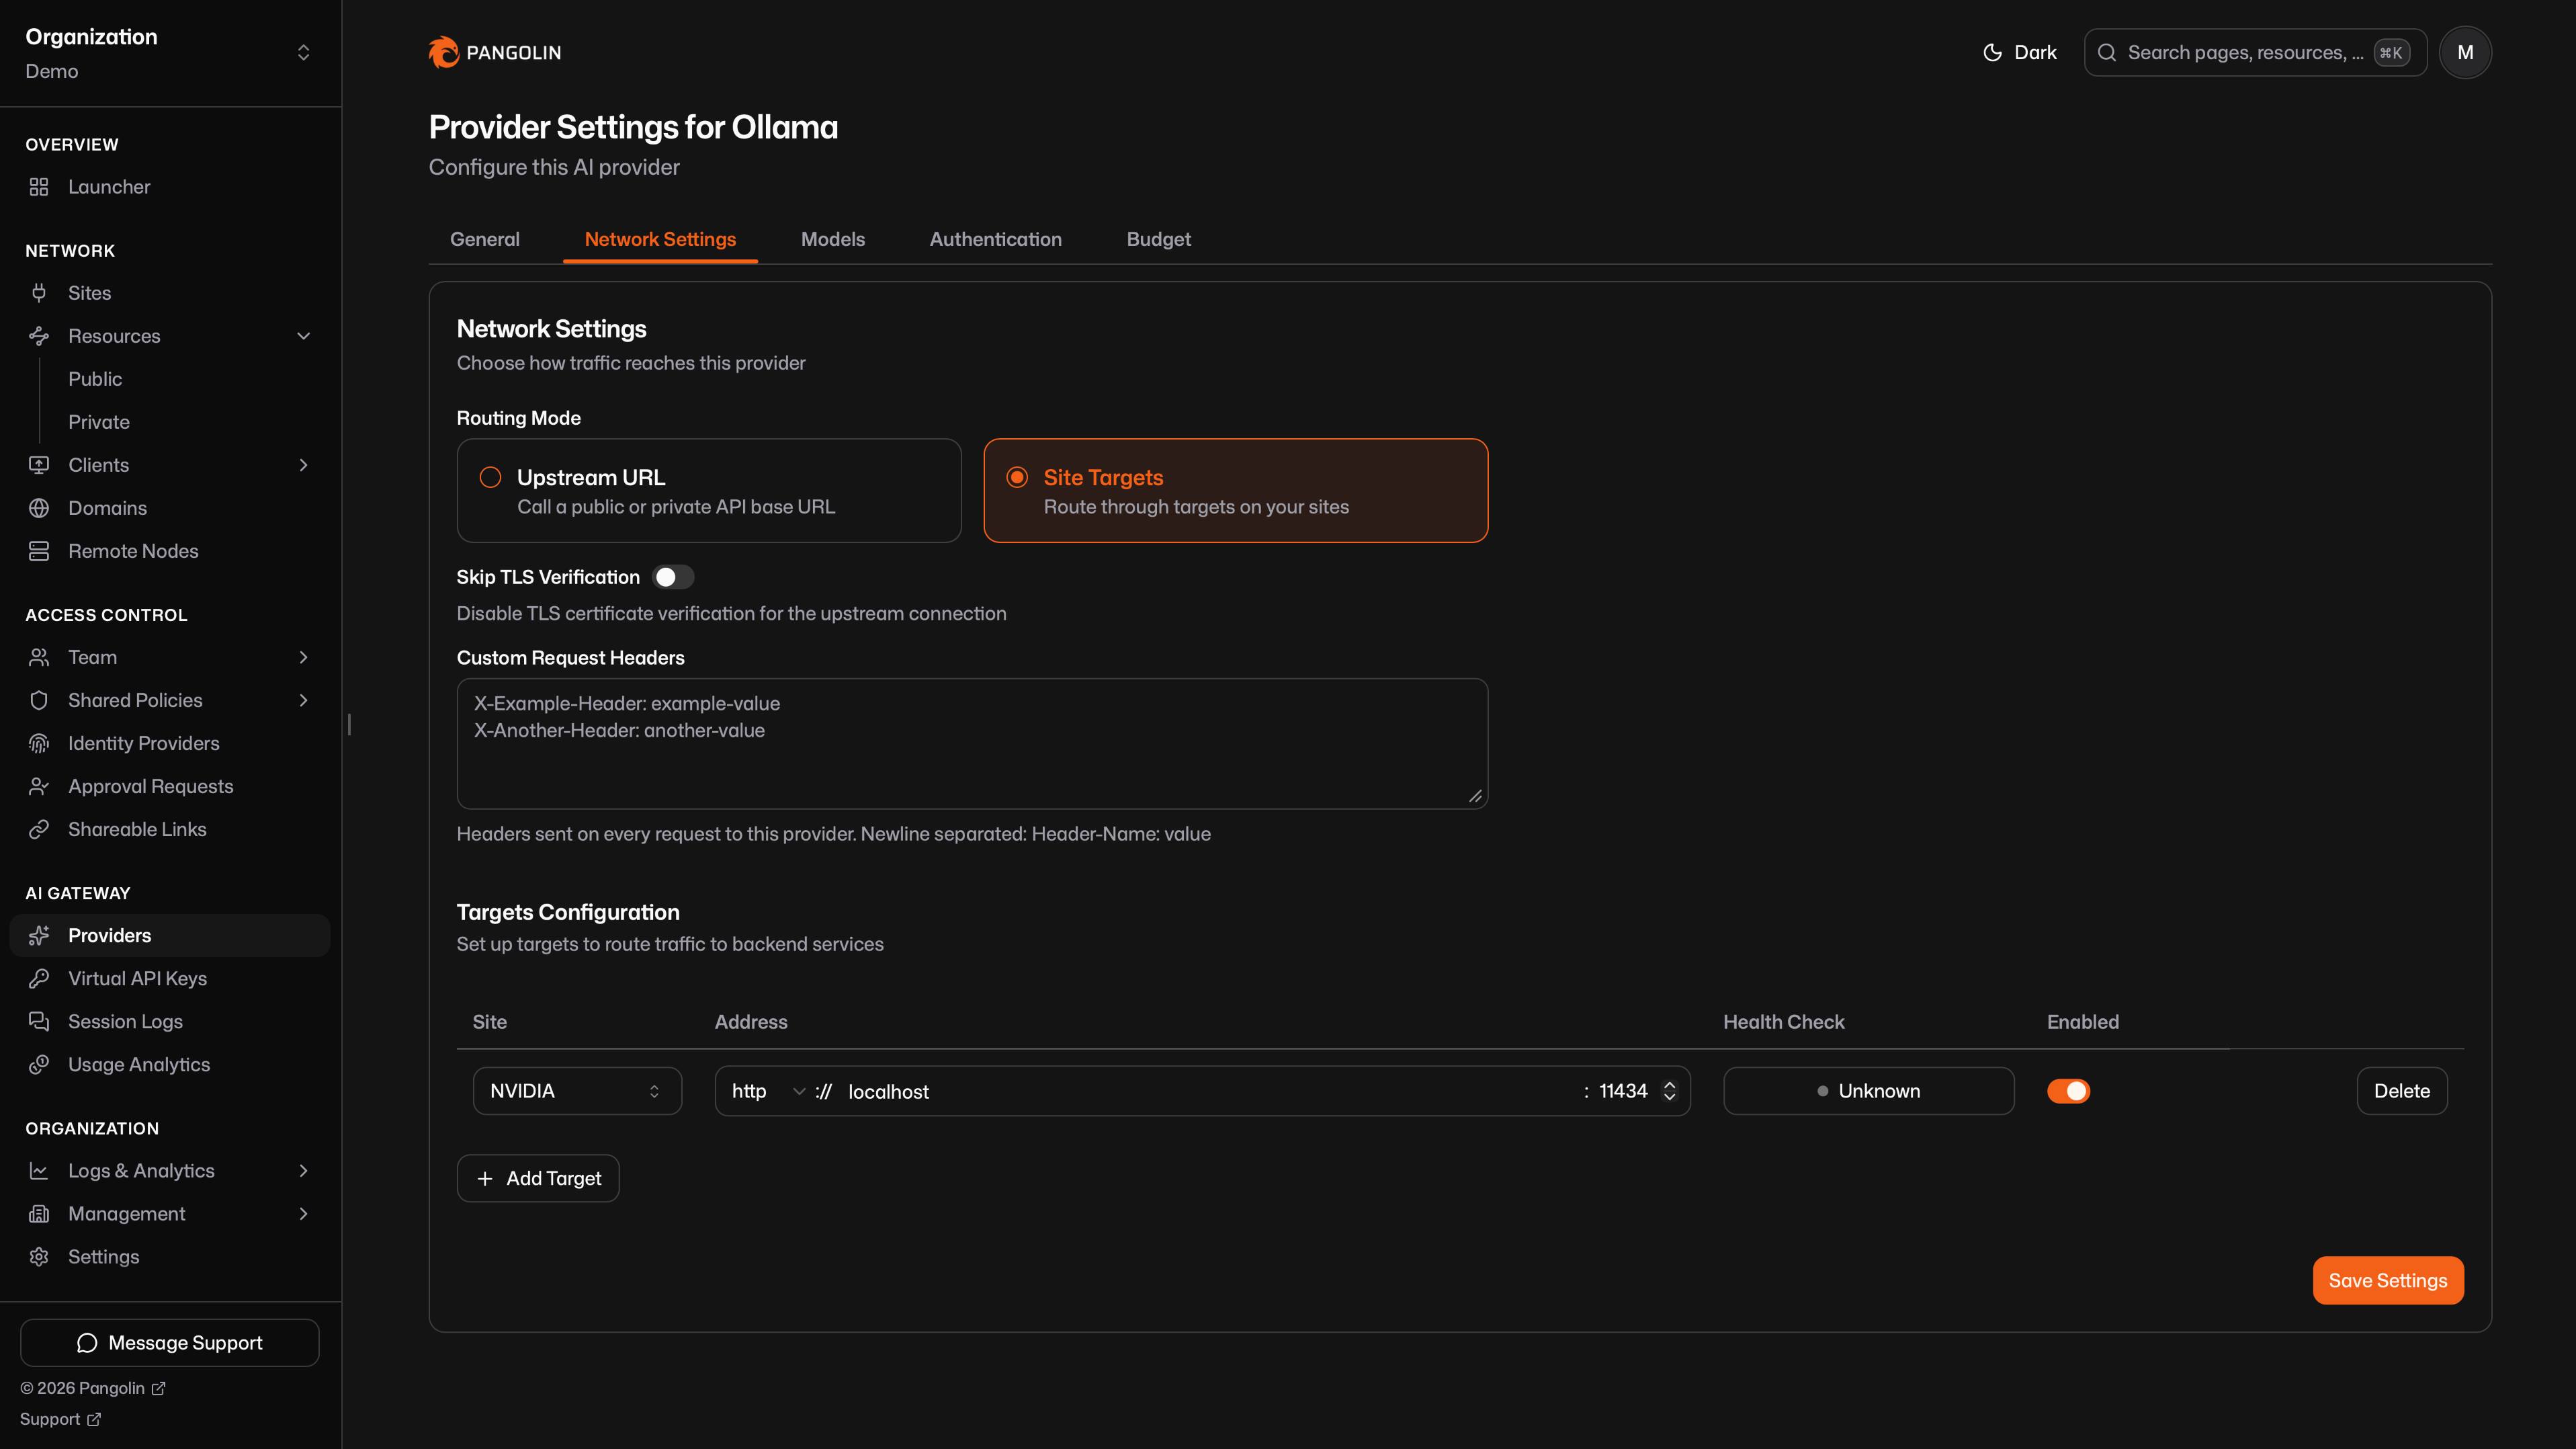This screenshot has height=1449, width=2576.
Task: Click the Management building icon
Action: pyautogui.click(x=39, y=1213)
